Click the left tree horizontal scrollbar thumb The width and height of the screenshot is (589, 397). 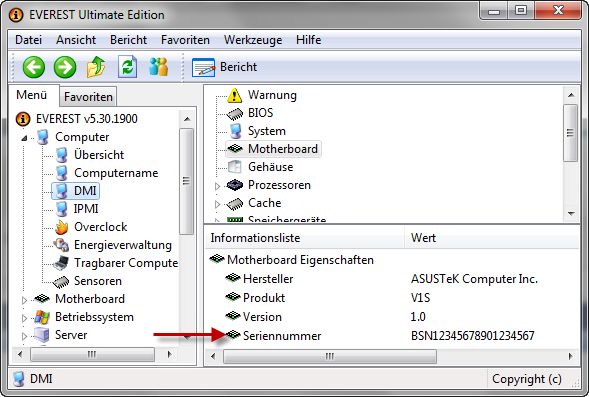click(92, 354)
